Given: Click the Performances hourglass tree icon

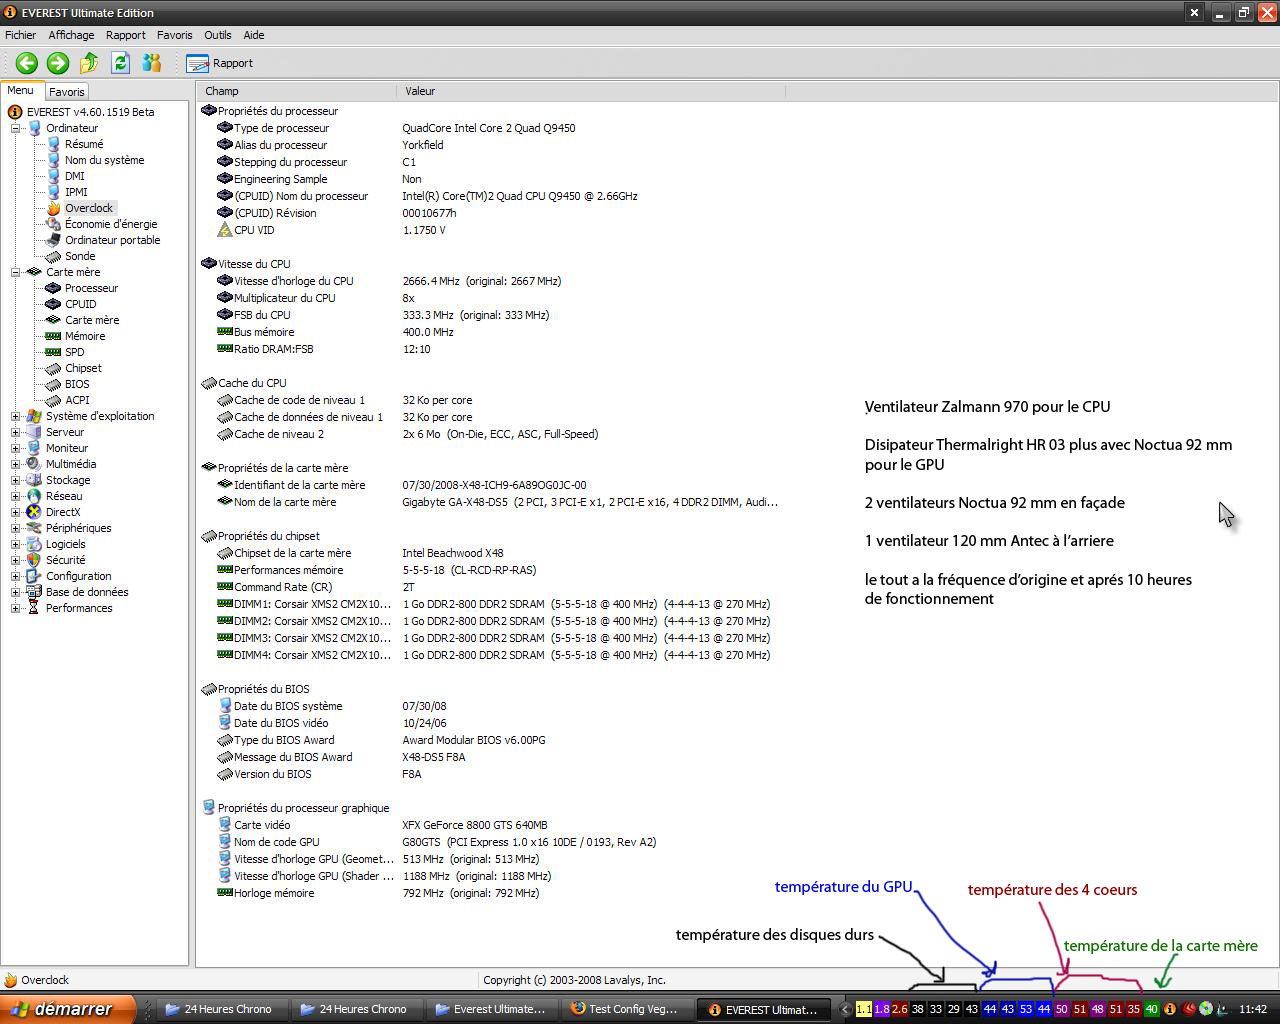Looking at the screenshot, I should point(34,608).
